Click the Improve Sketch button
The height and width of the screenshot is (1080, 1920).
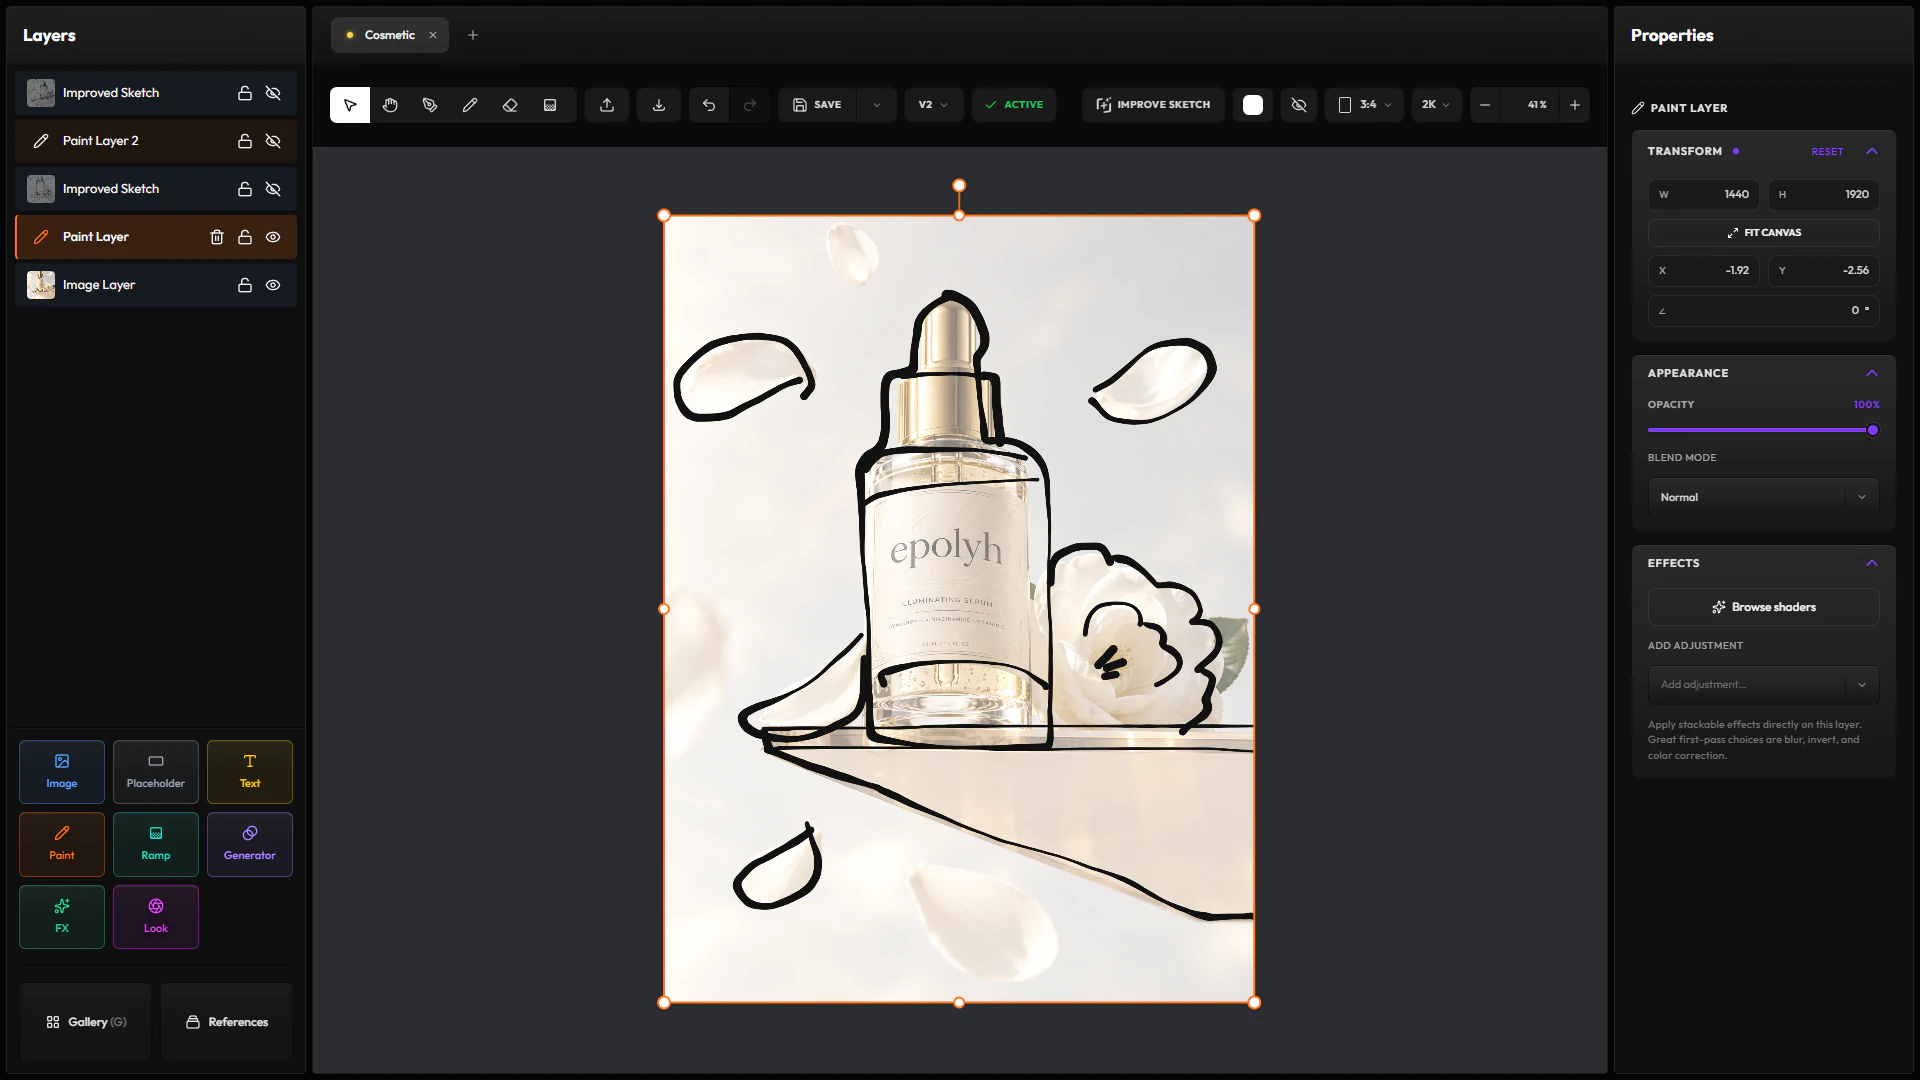1153,105
